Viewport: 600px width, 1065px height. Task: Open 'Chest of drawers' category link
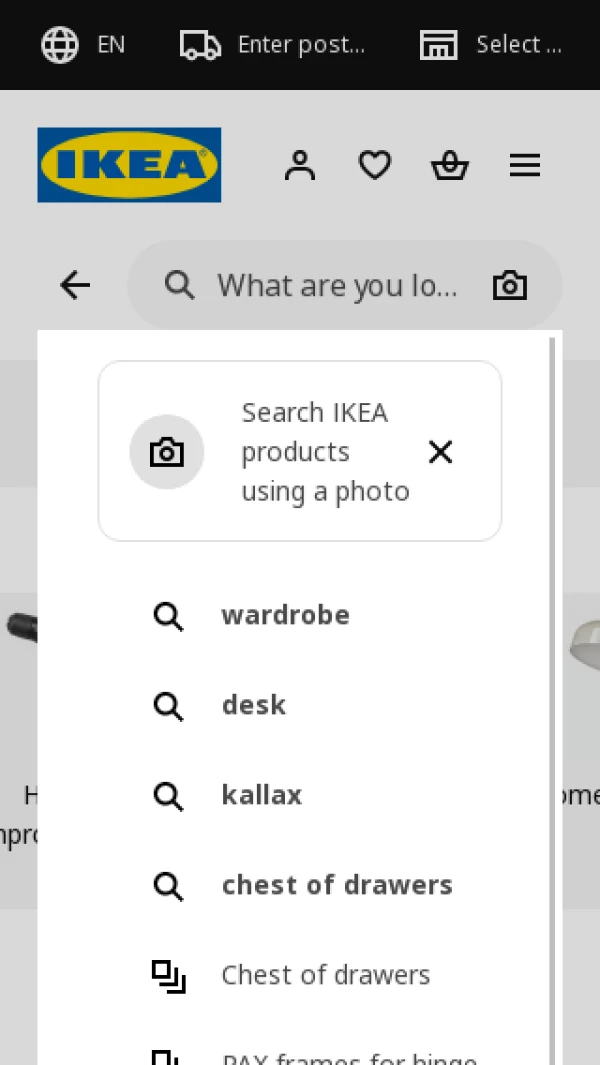[326, 975]
